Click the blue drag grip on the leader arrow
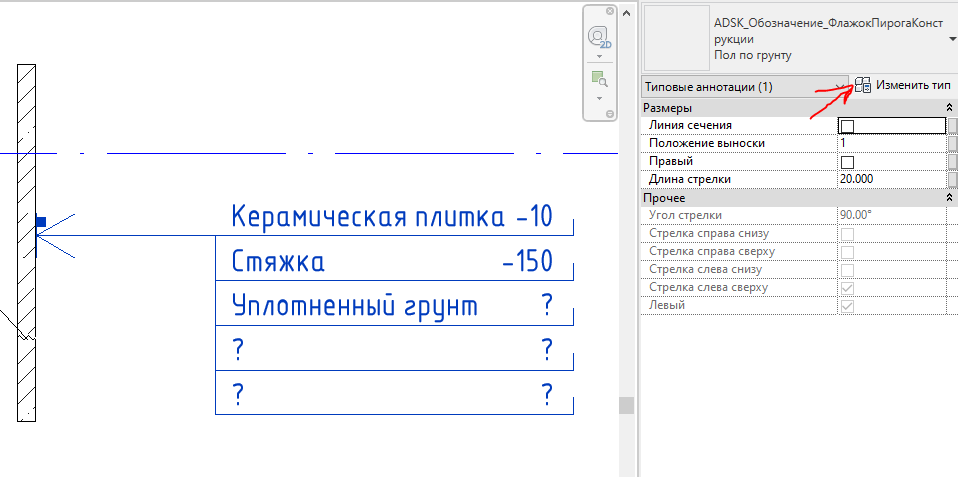The height and width of the screenshot is (477, 958). 41,222
